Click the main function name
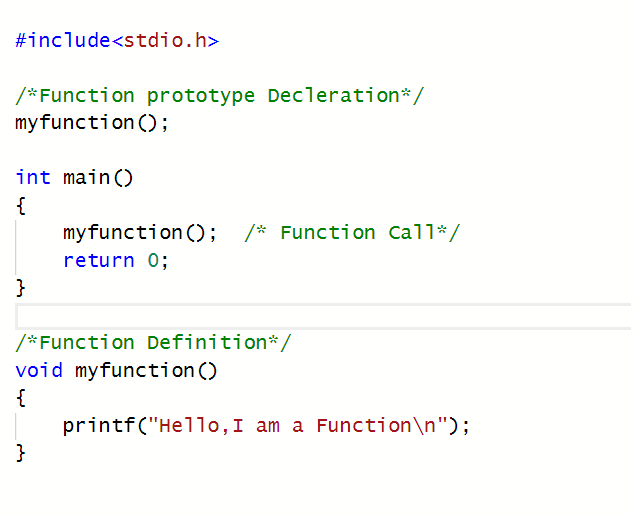Viewport: 631px width, 516px height. coord(87,178)
